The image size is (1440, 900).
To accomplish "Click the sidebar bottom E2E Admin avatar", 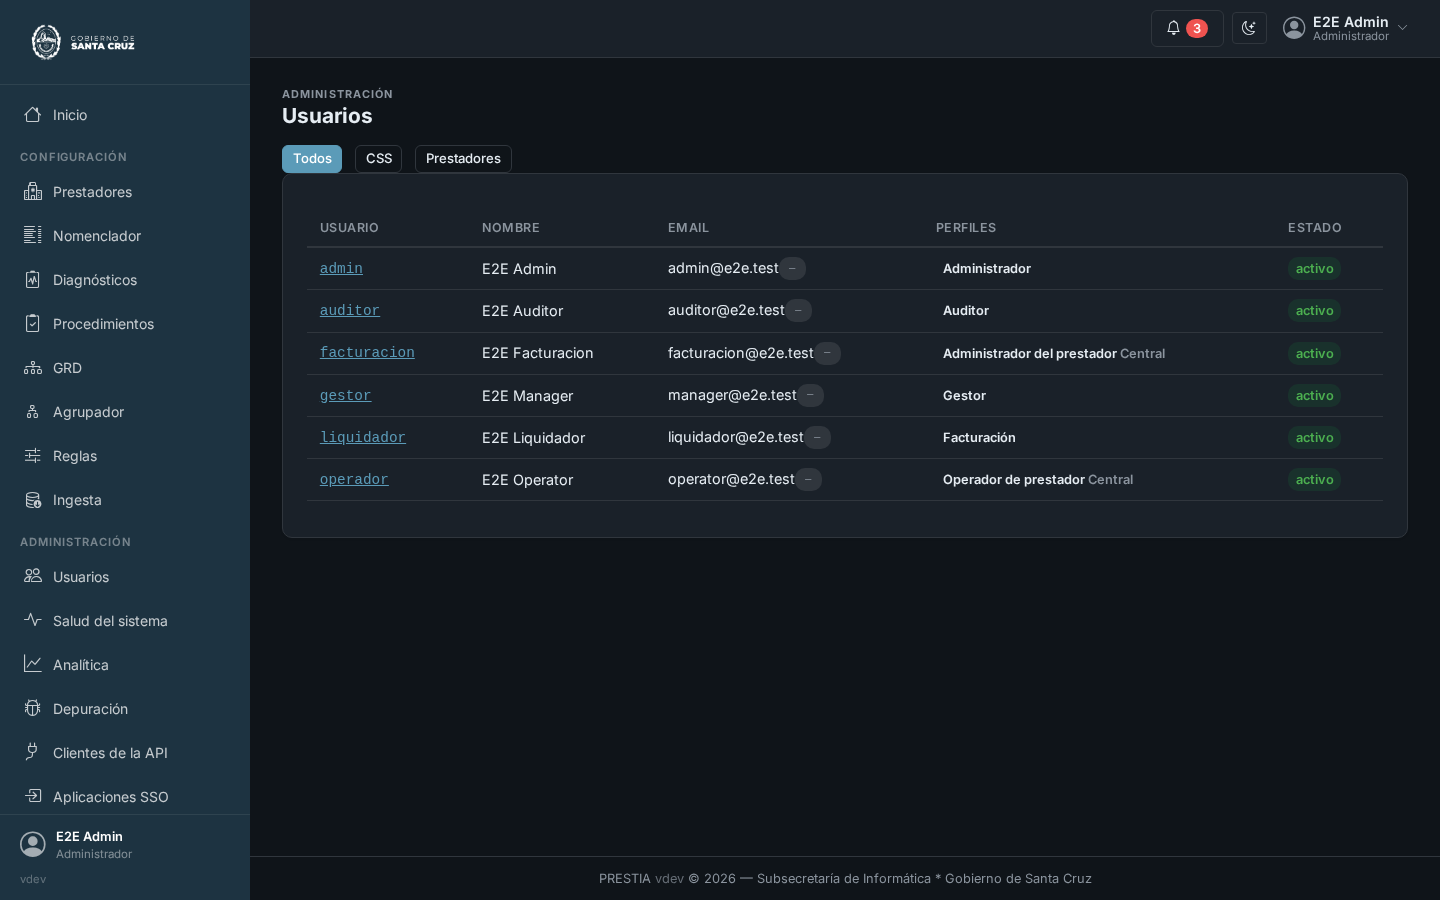I will tap(33, 844).
